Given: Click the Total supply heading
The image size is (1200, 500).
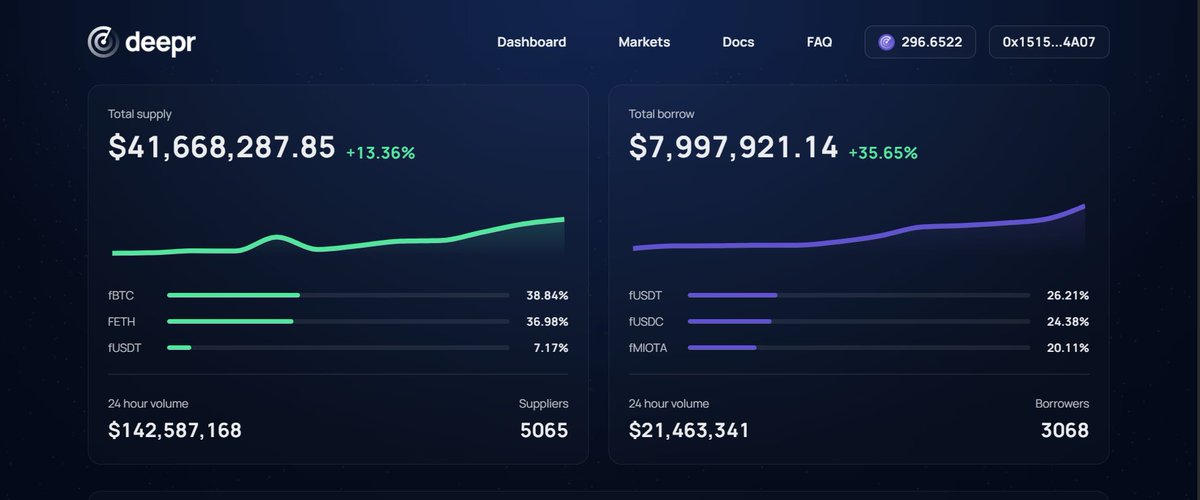Looking at the screenshot, I should 140,114.
